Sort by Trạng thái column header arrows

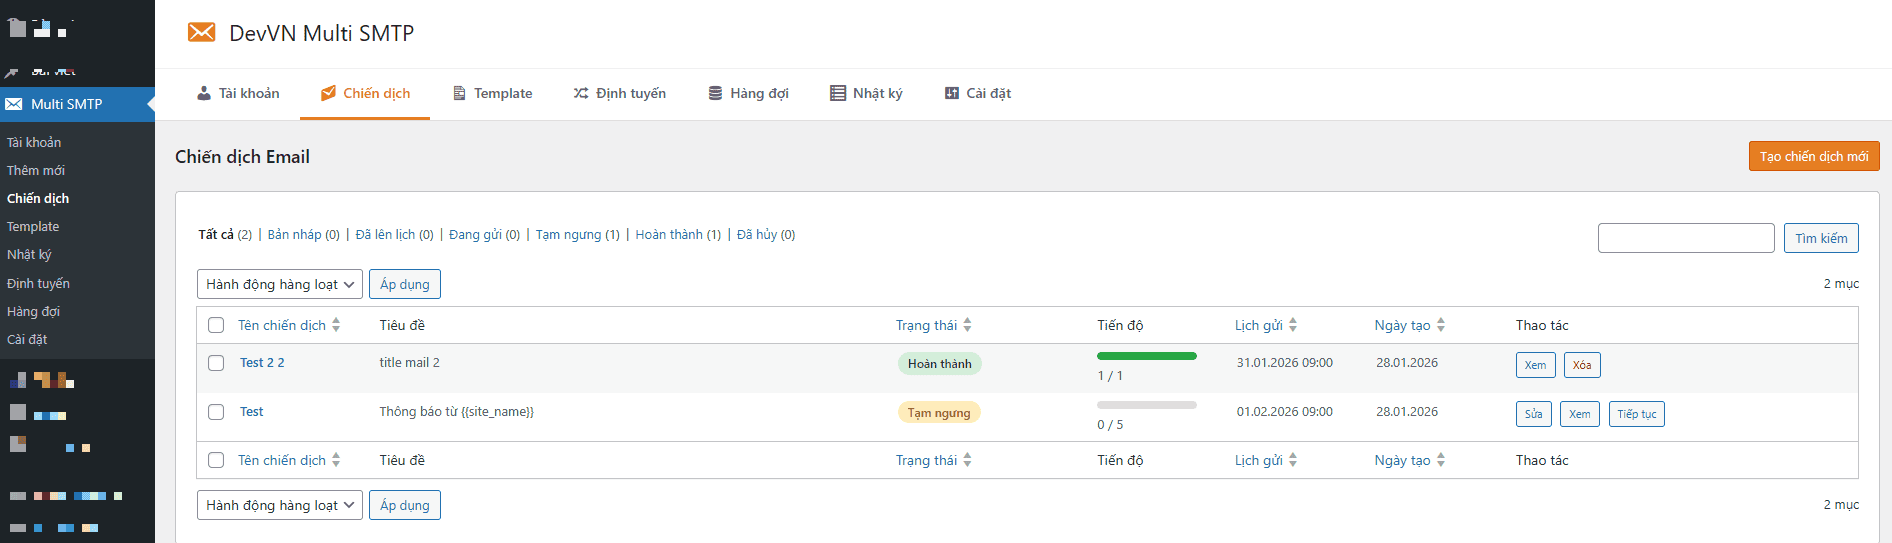pyautogui.click(x=967, y=325)
